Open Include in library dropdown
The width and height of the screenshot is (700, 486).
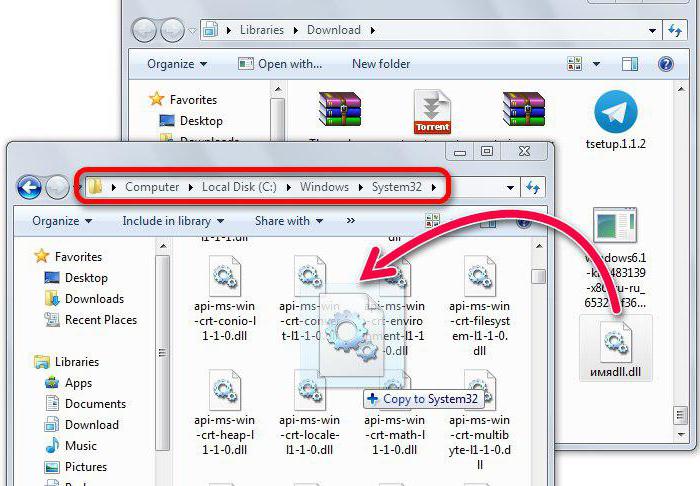[173, 221]
